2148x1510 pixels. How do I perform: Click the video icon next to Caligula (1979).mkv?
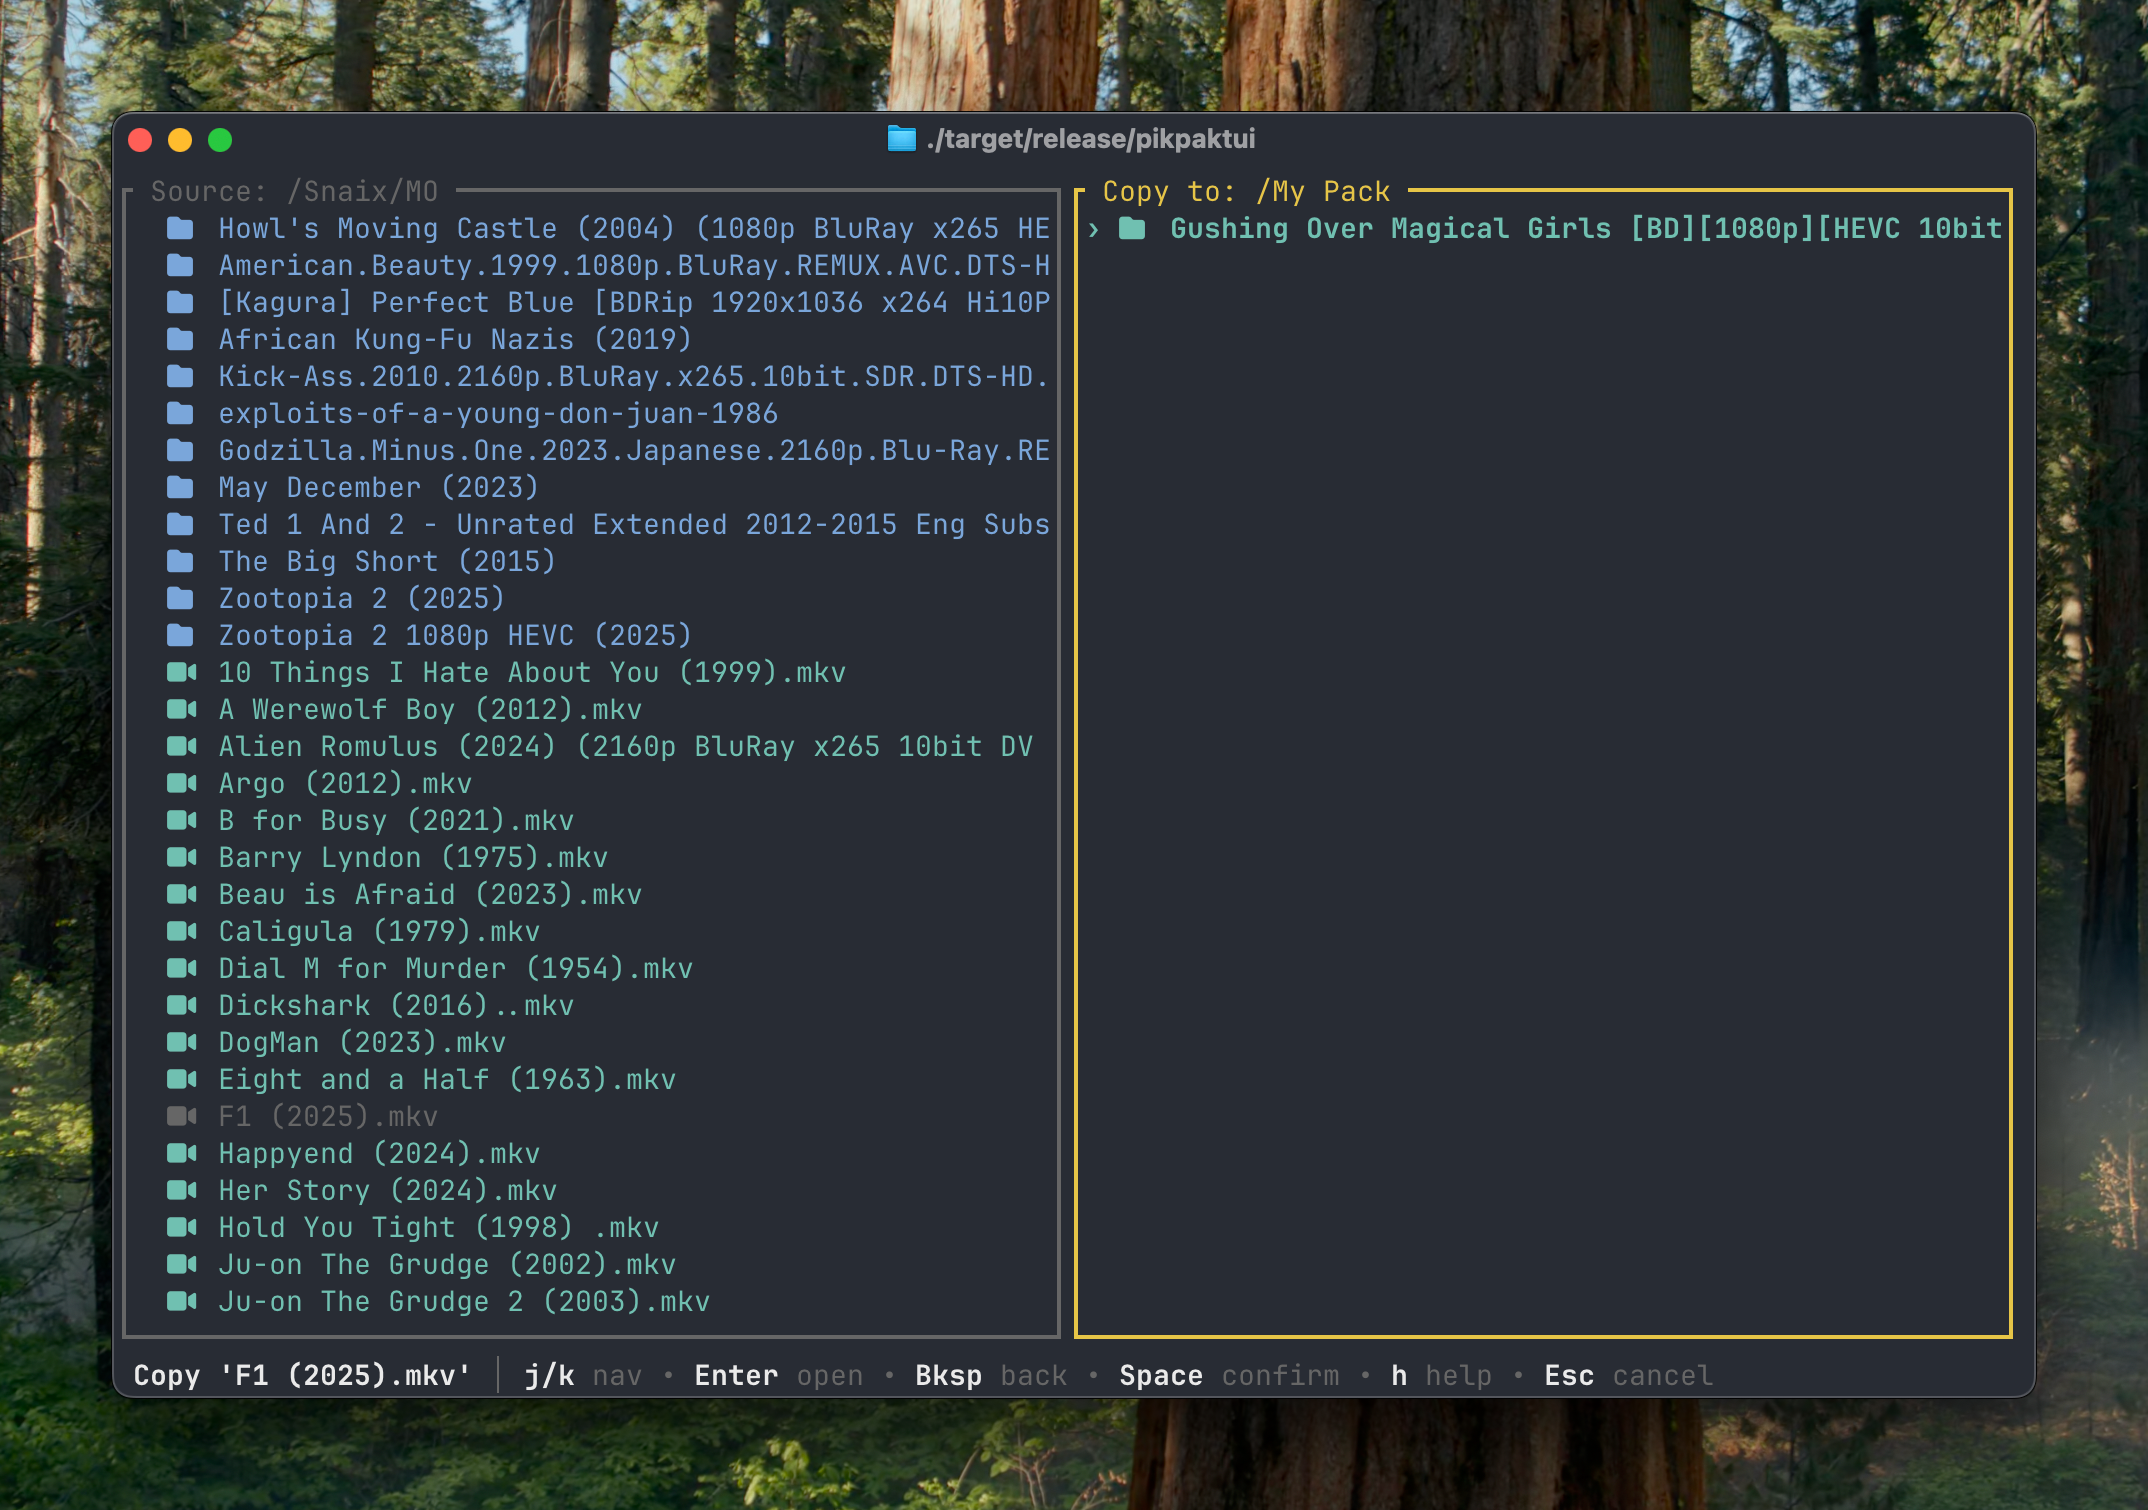pyautogui.click(x=181, y=931)
